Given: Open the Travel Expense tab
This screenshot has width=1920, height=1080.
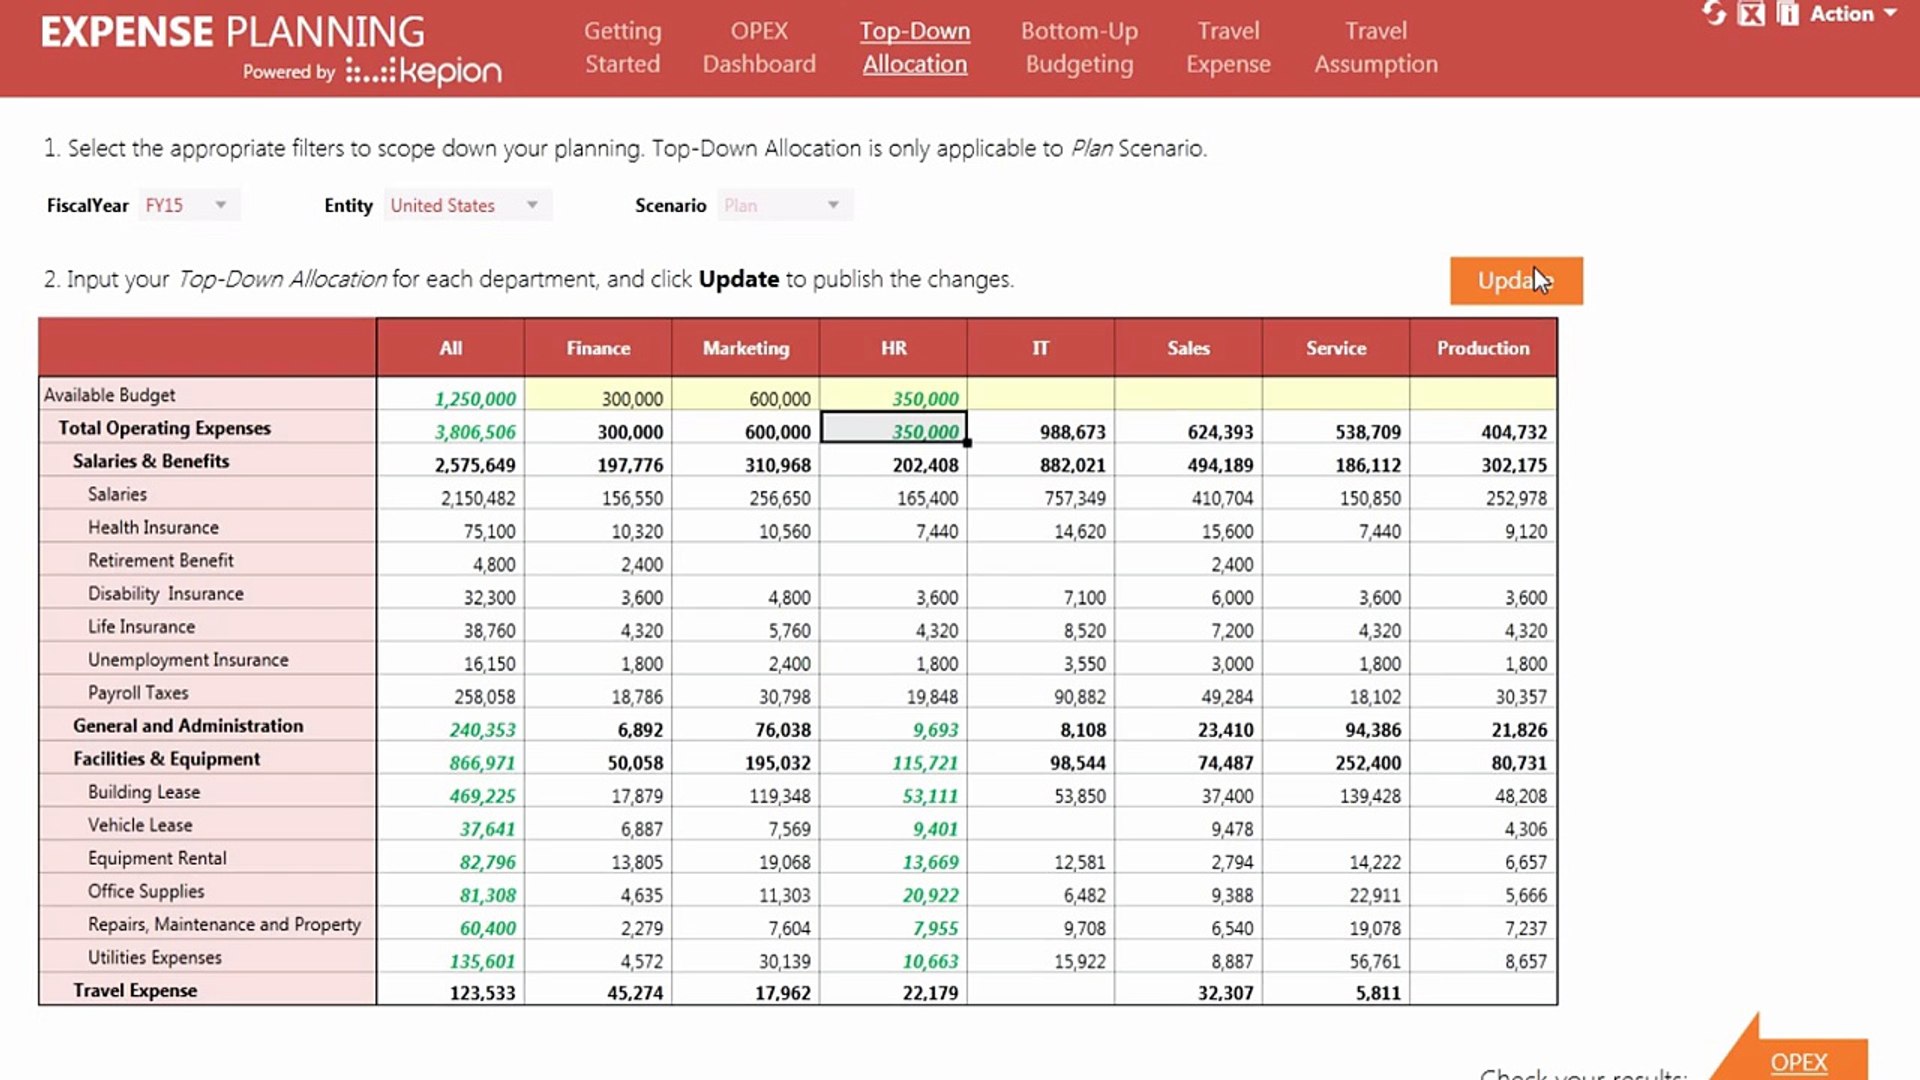Looking at the screenshot, I should click(x=1228, y=47).
